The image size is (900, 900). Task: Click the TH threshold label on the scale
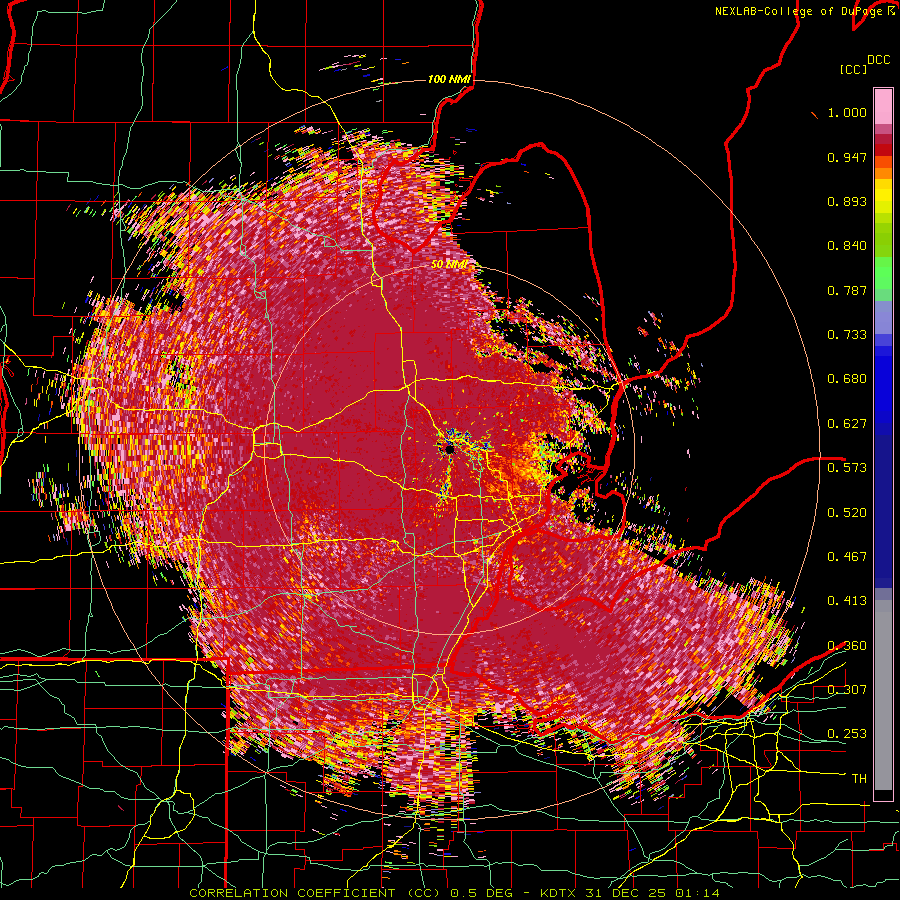click(859, 778)
